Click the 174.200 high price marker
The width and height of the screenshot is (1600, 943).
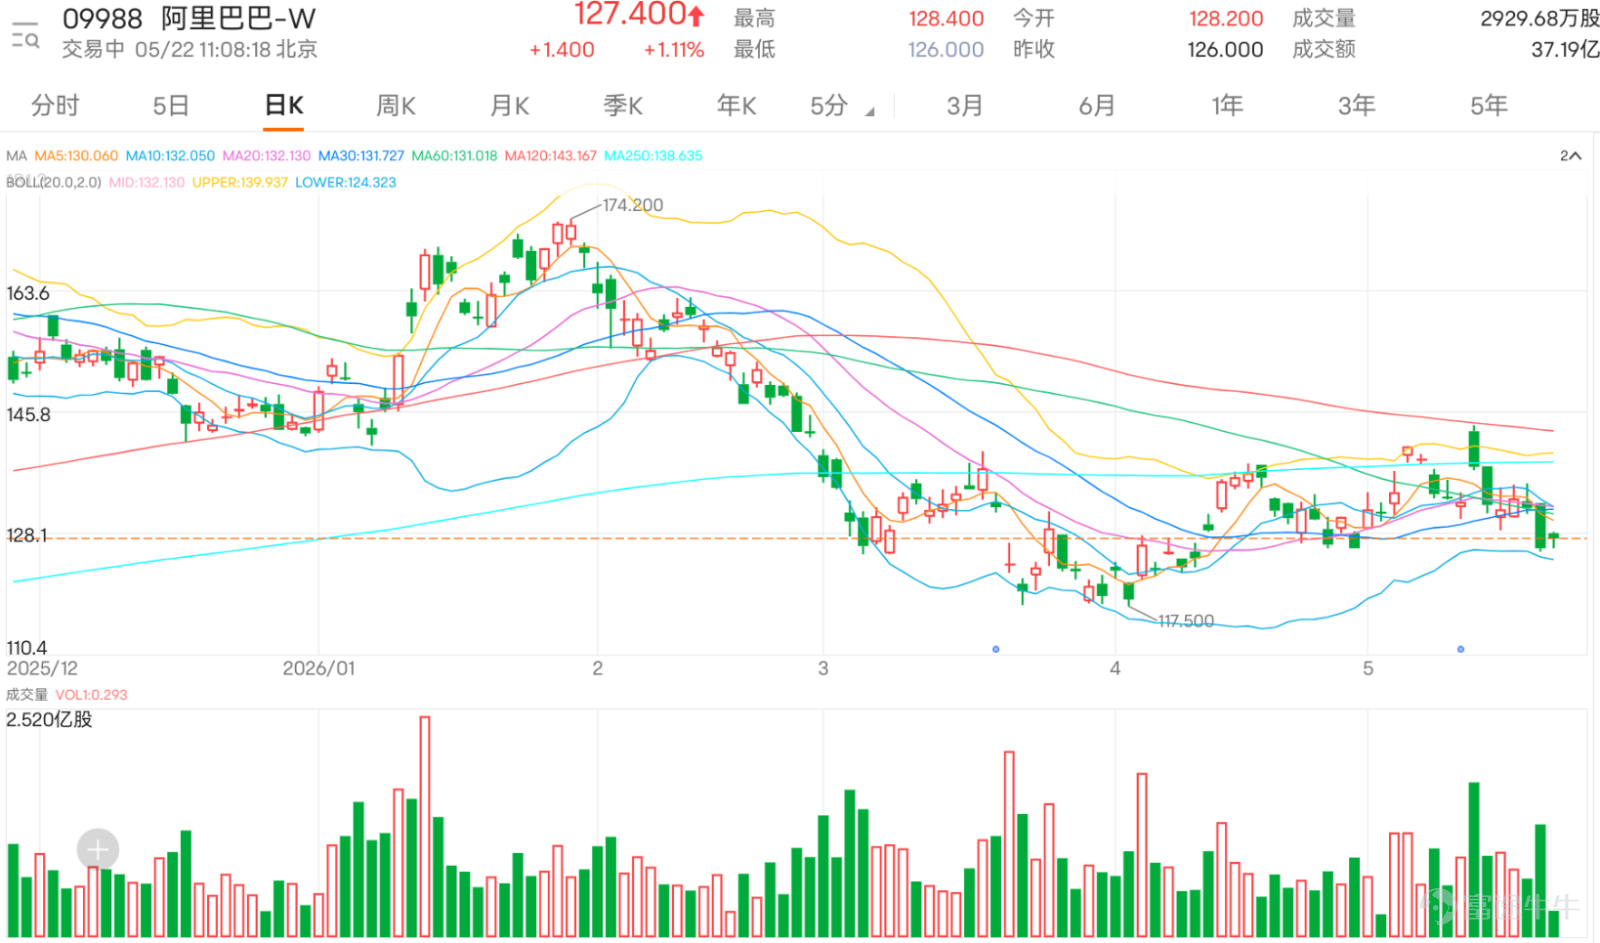coord(632,205)
